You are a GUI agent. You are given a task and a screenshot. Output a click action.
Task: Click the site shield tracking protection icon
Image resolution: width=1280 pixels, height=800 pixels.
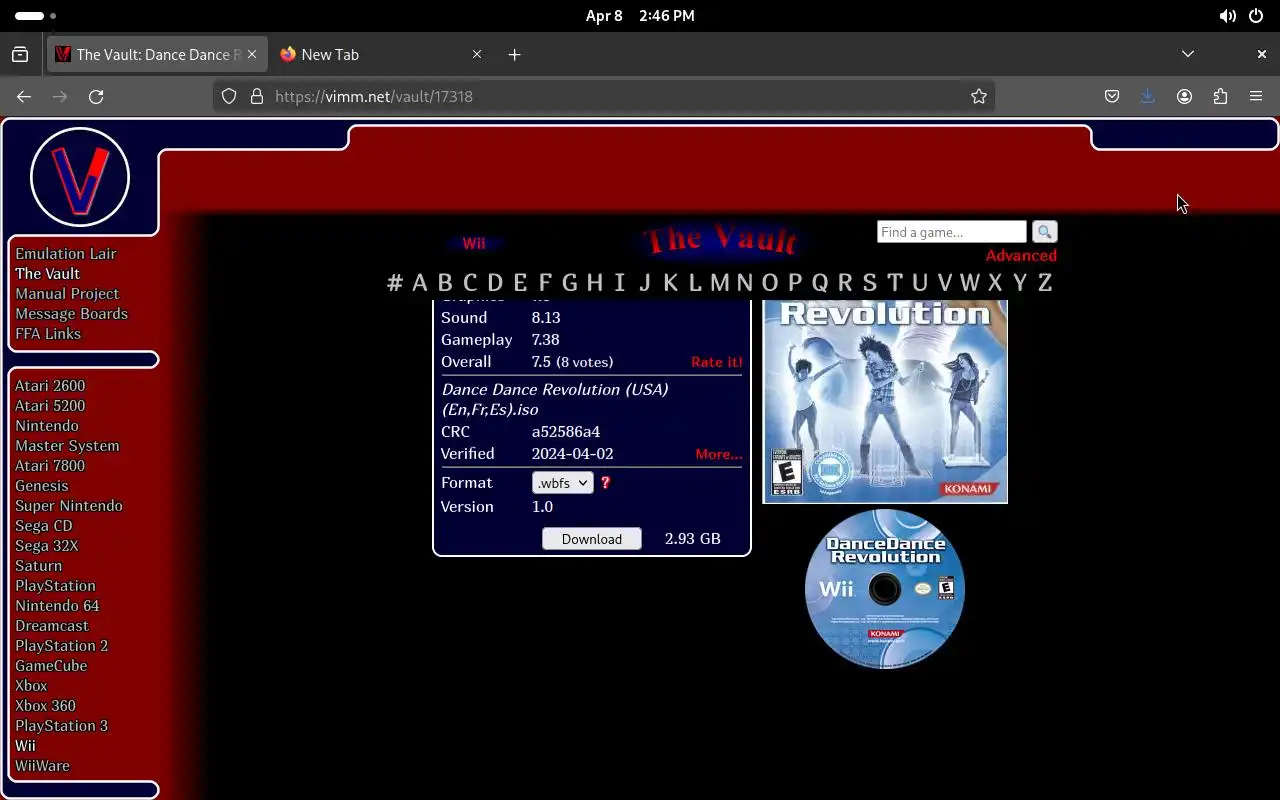point(229,96)
